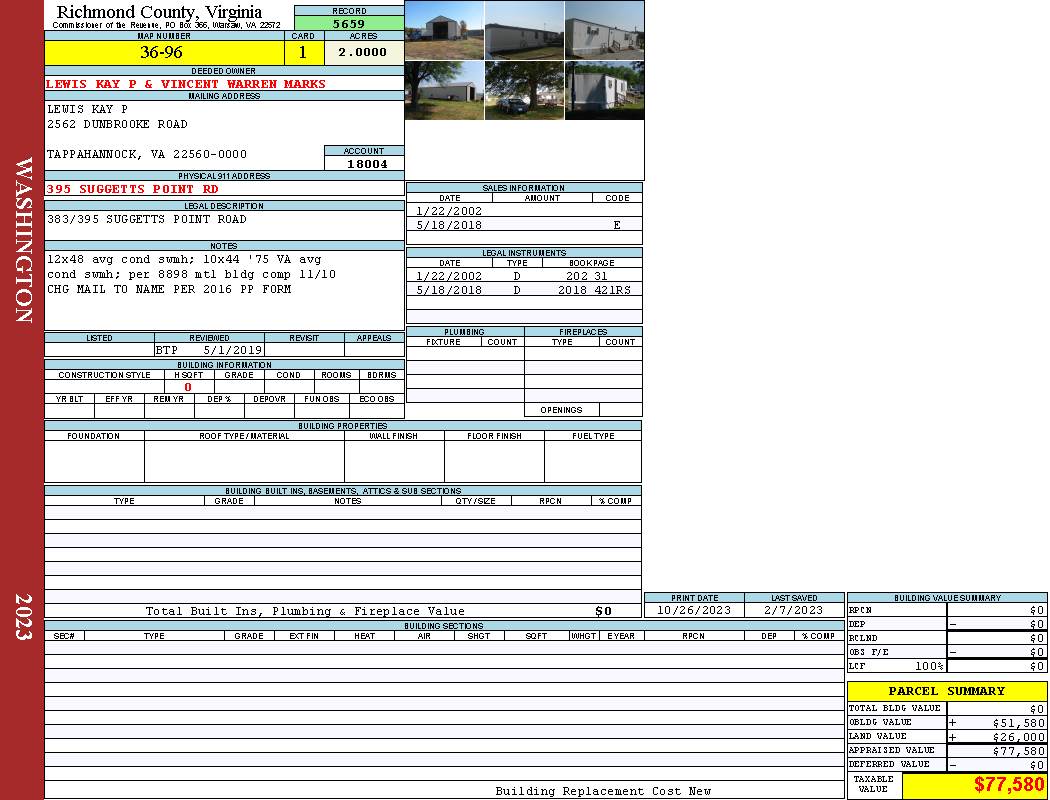Screen dimensions: 1050x800
Task: Select the acres value 2.0000
Action: click(363, 52)
